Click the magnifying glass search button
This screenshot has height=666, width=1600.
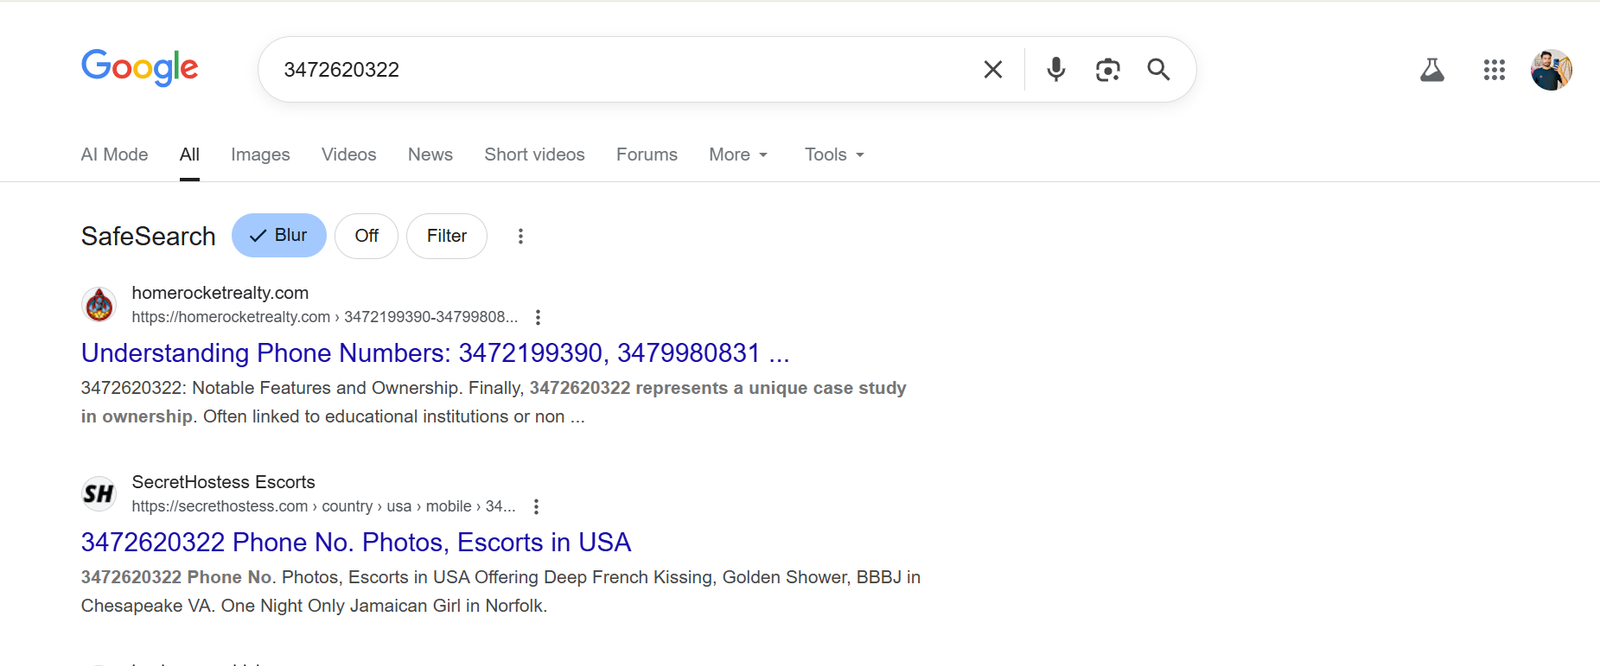(1158, 69)
